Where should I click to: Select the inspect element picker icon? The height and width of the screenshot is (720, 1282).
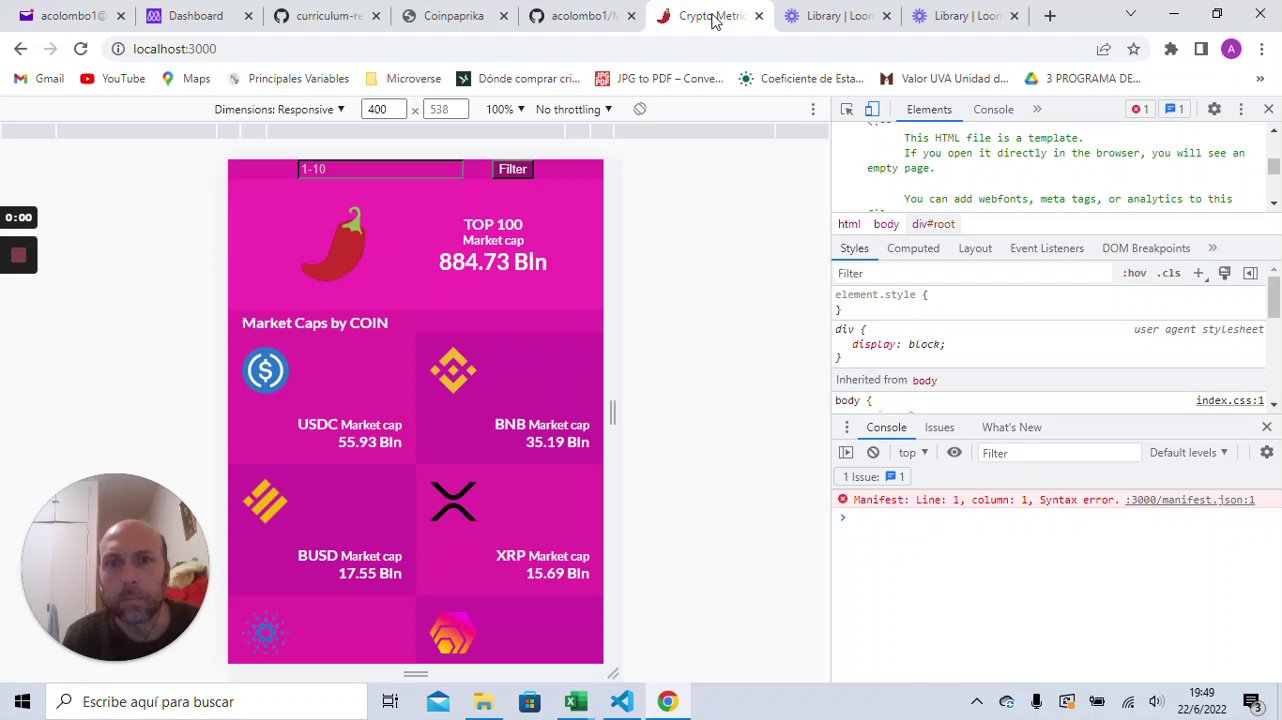pyautogui.click(x=847, y=109)
